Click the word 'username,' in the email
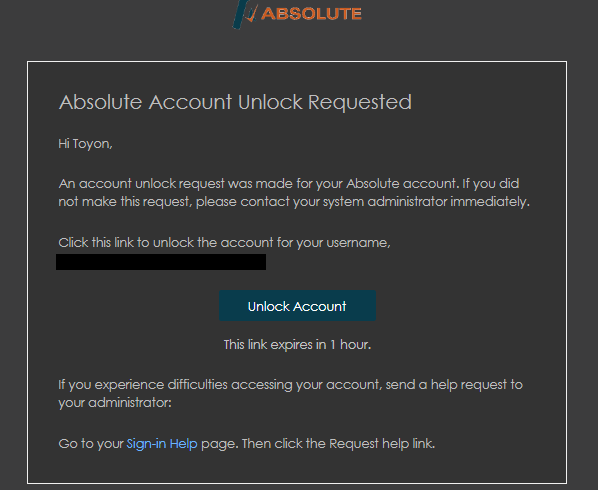Image resolution: width=598 pixels, height=490 pixels. click(x=358, y=243)
